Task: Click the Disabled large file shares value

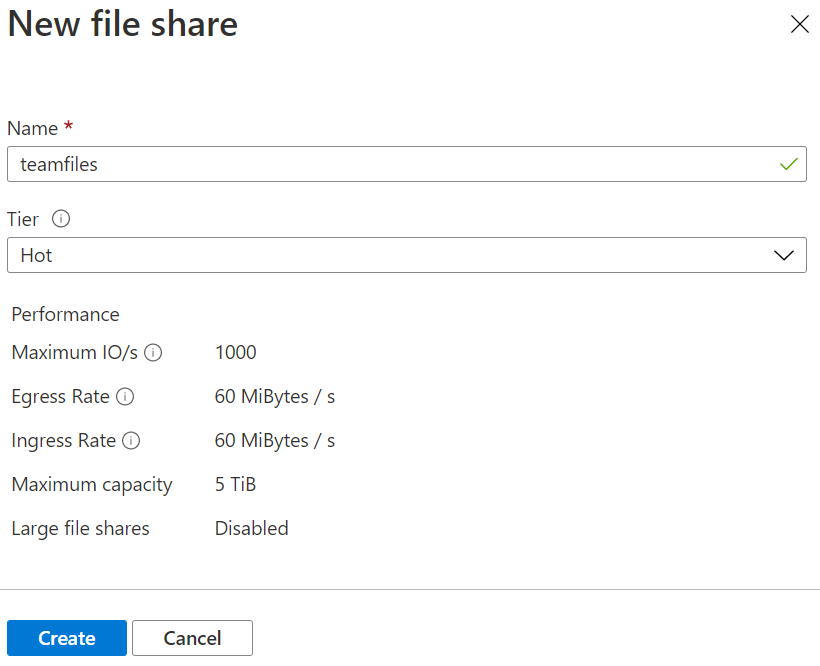Action: [x=251, y=529]
